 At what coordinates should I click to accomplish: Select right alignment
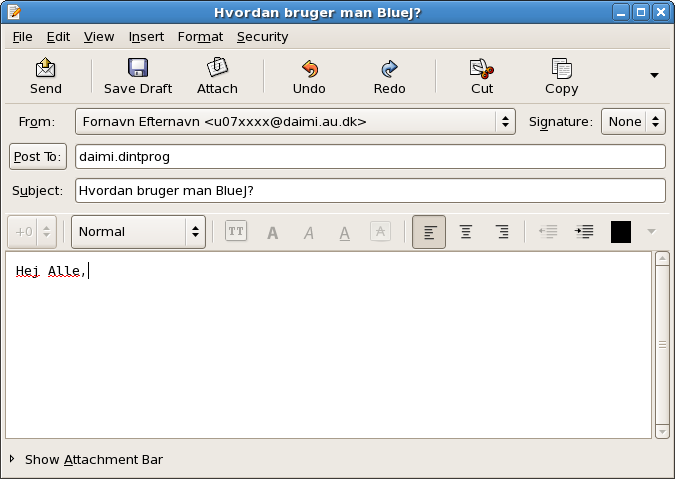[x=502, y=232]
